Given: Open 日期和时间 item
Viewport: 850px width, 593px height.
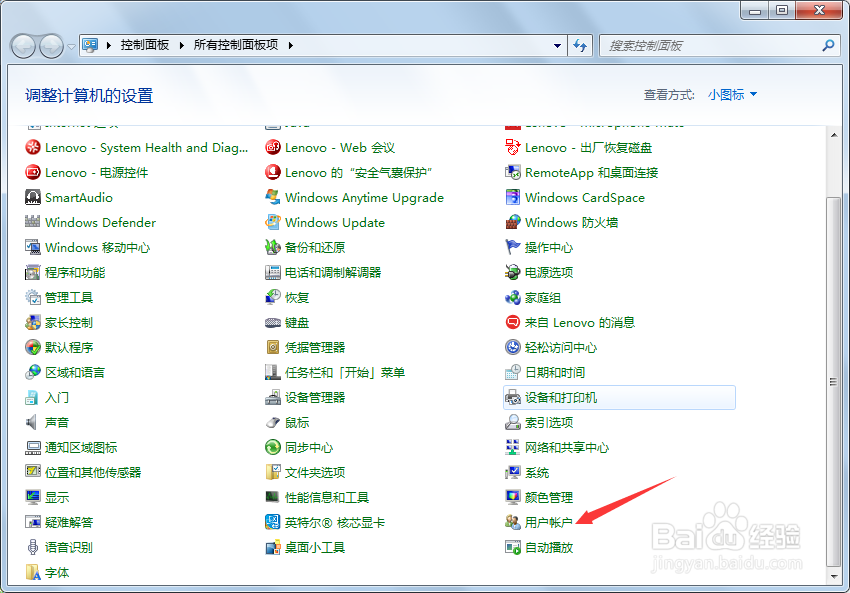Looking at the screenshot, I should [x=545, y=372].
